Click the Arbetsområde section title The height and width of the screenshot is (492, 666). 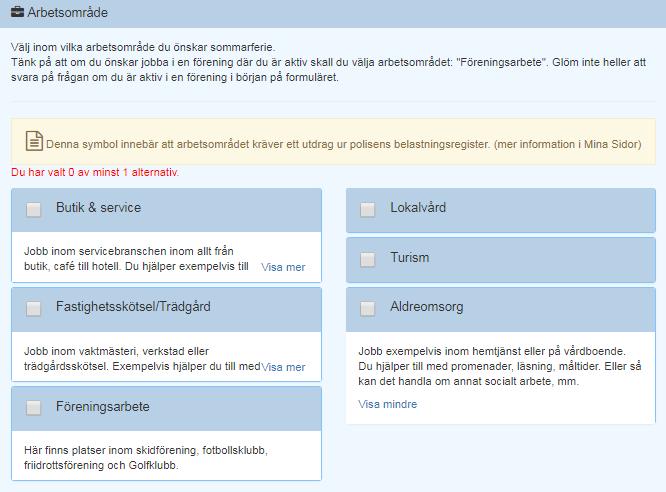pos(68,12)
